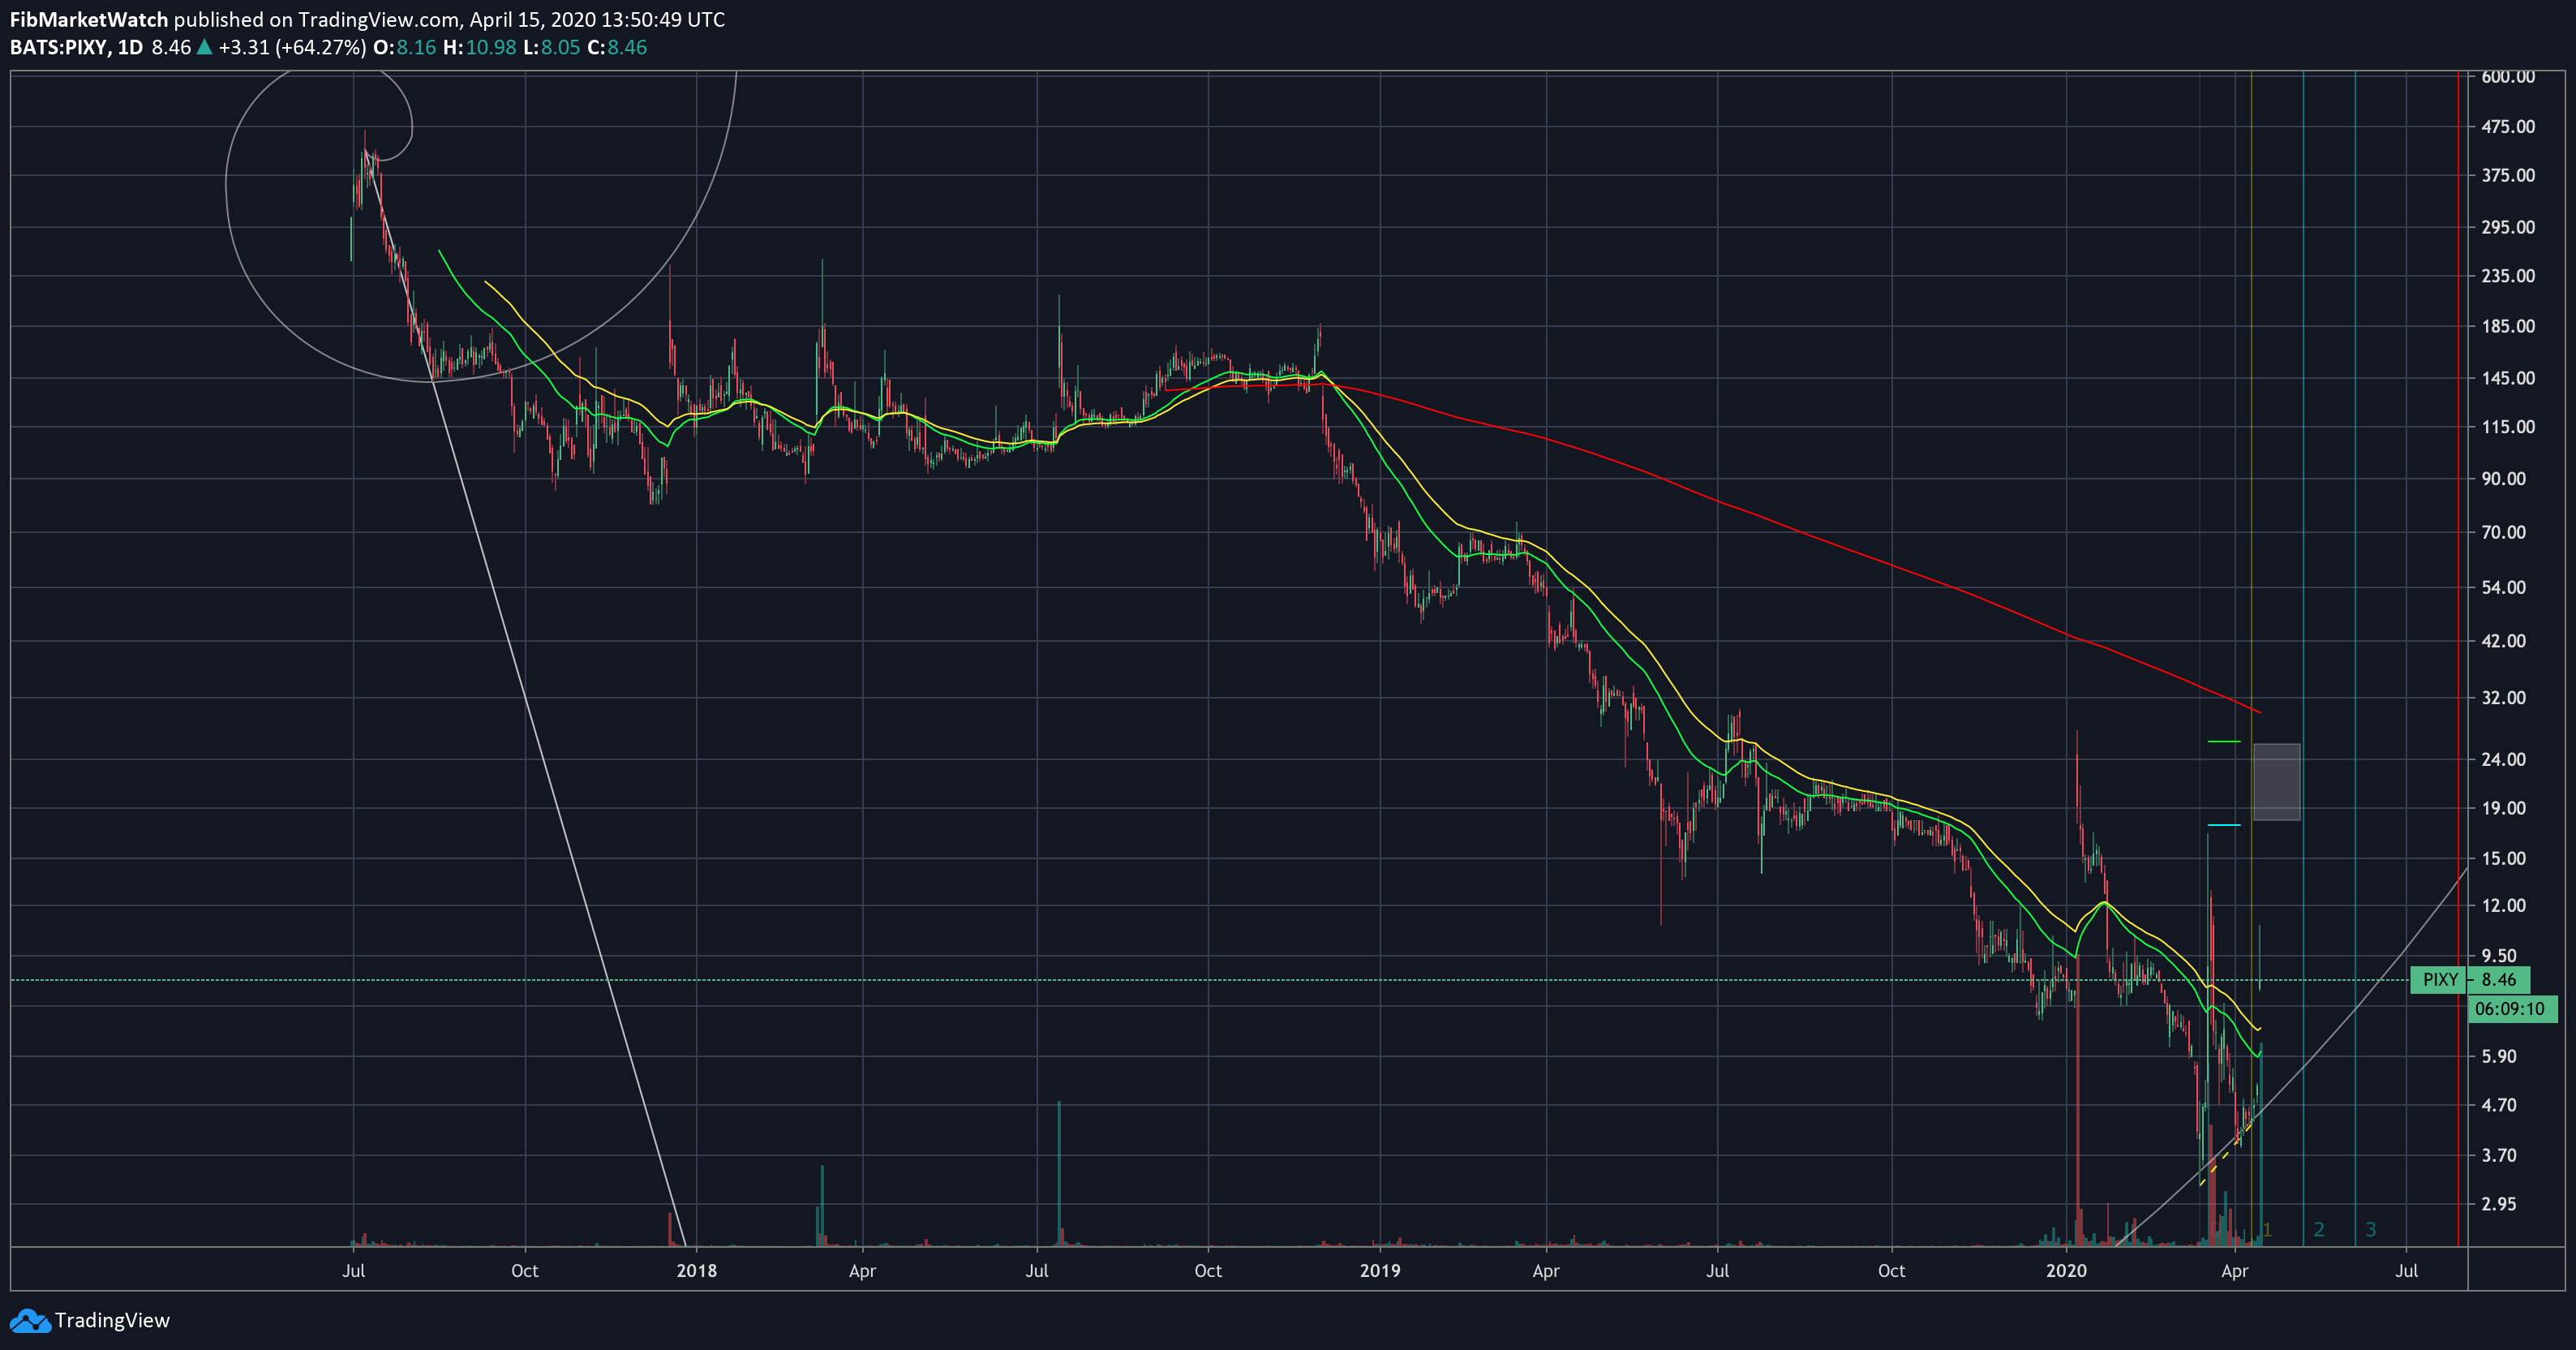The width and height of the screenshot is (2576, 1350).
Task: Click the 235.00 price axis value
Action: point(2508,277)
